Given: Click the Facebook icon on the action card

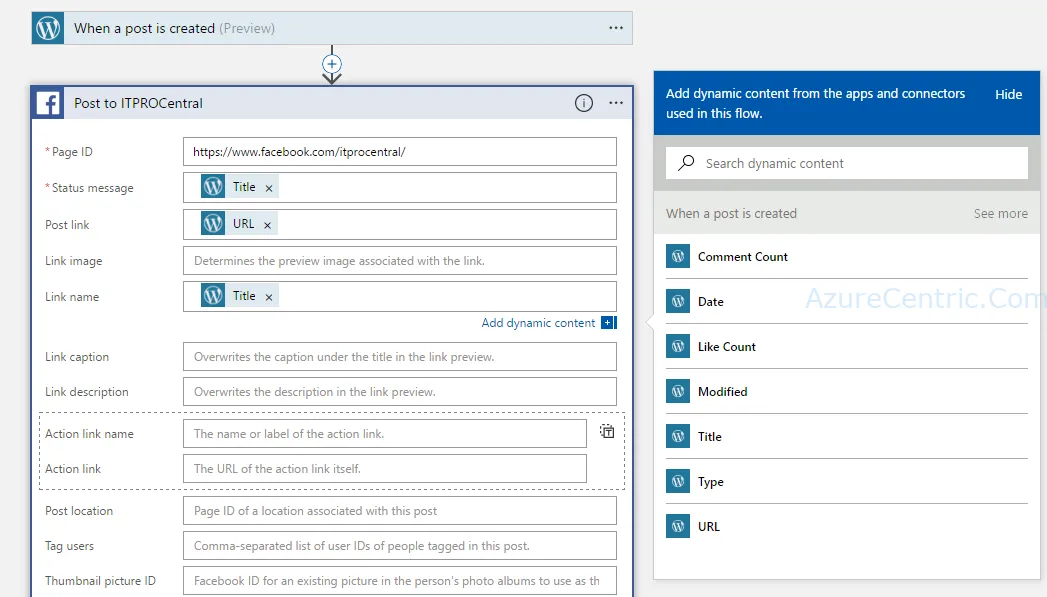Looking at the screenshot, I should point(48,103).
